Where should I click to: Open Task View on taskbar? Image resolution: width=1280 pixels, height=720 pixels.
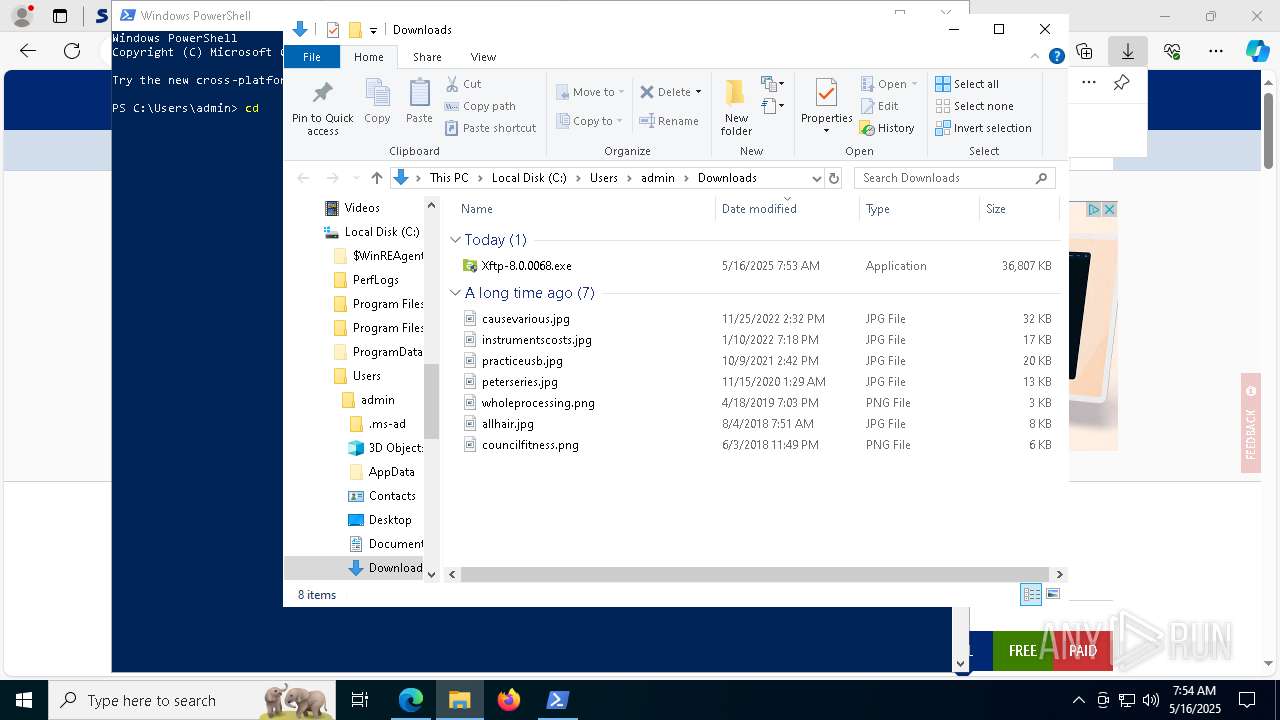click(360, 700)
